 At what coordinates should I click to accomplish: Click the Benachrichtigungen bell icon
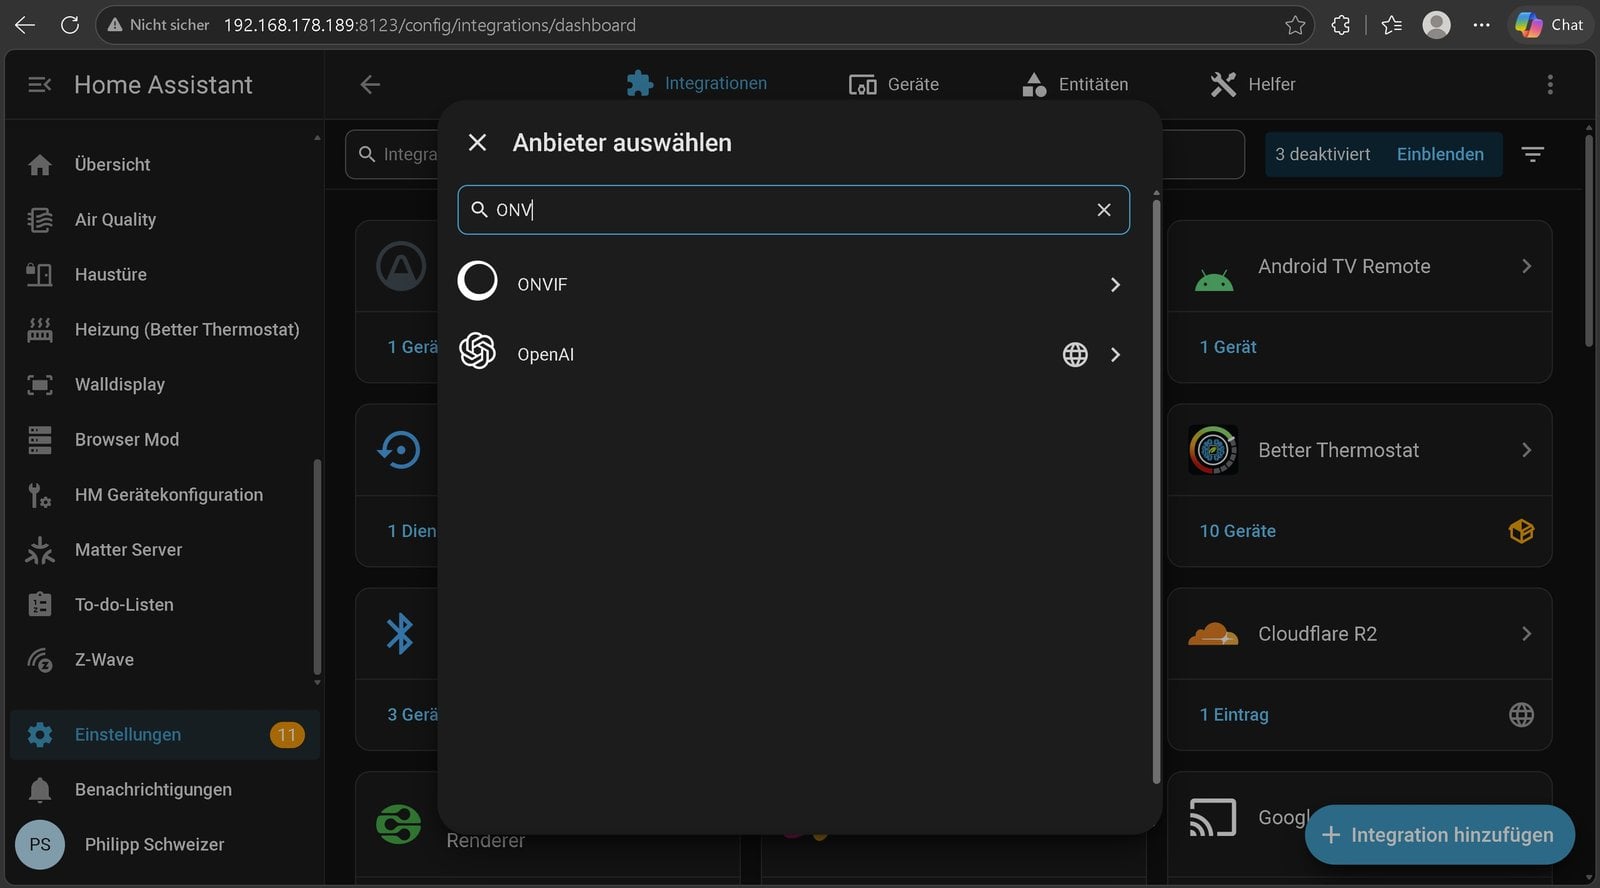click(x=40, y=790)
